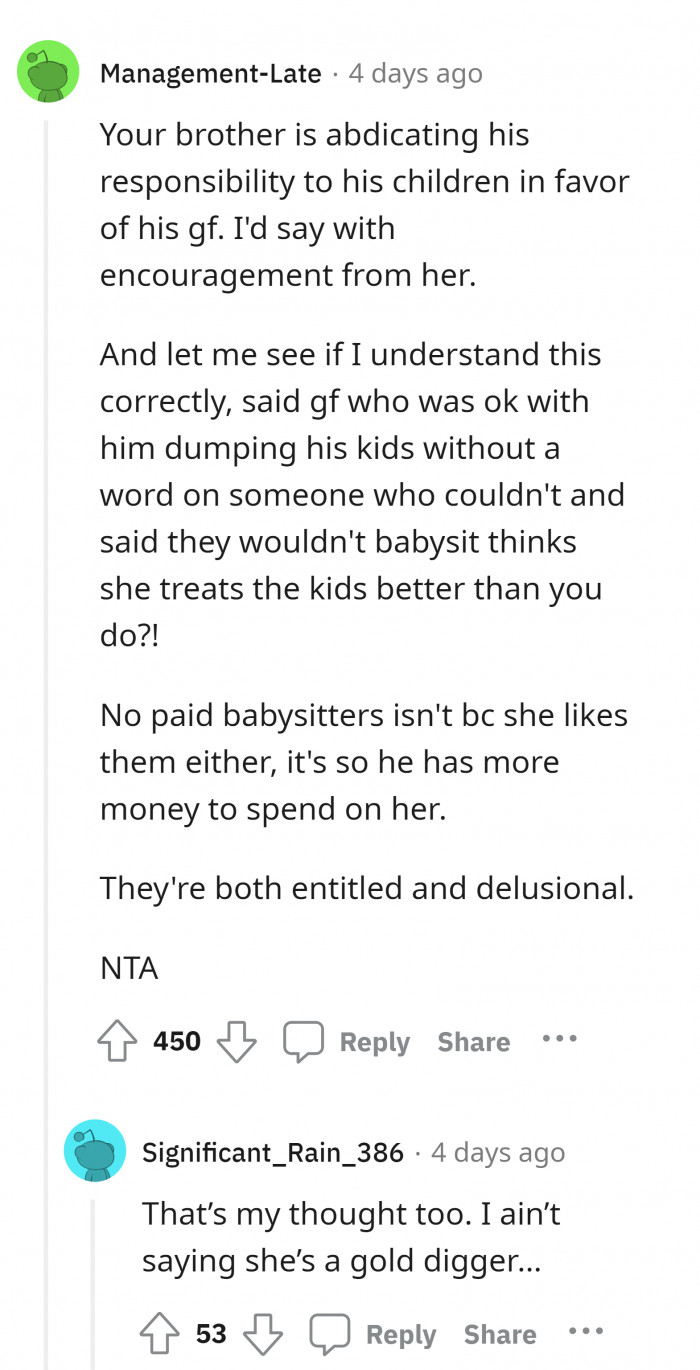Visit Management-Late user profile
700x1370 pixels.
point(210,74)
